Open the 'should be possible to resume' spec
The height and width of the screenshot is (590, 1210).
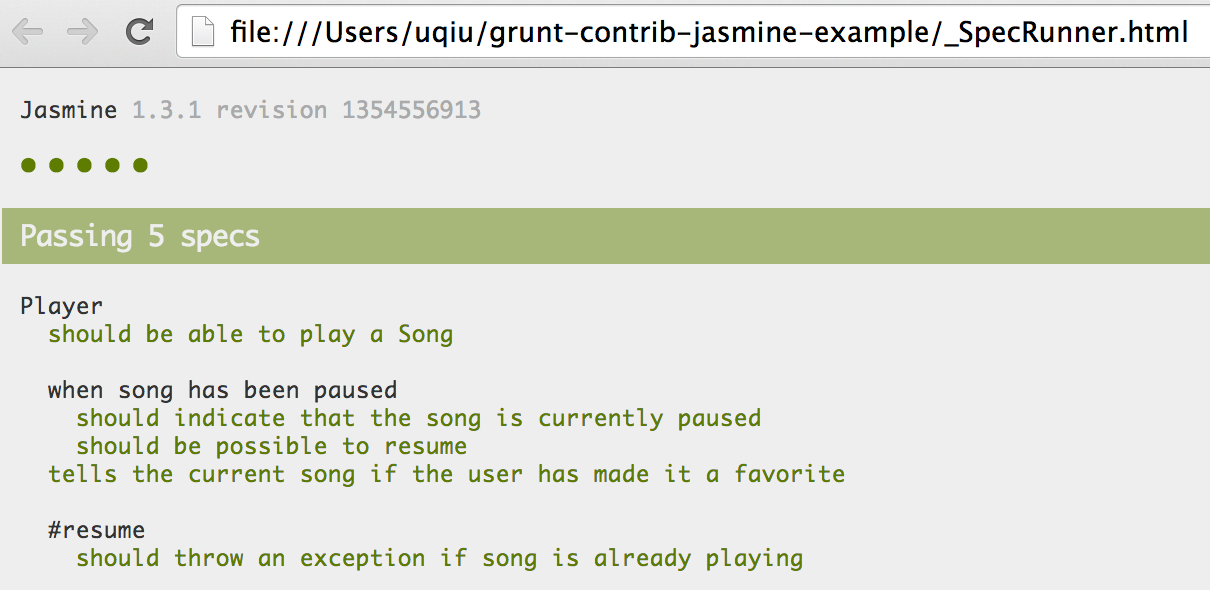(x=271, y=446)
